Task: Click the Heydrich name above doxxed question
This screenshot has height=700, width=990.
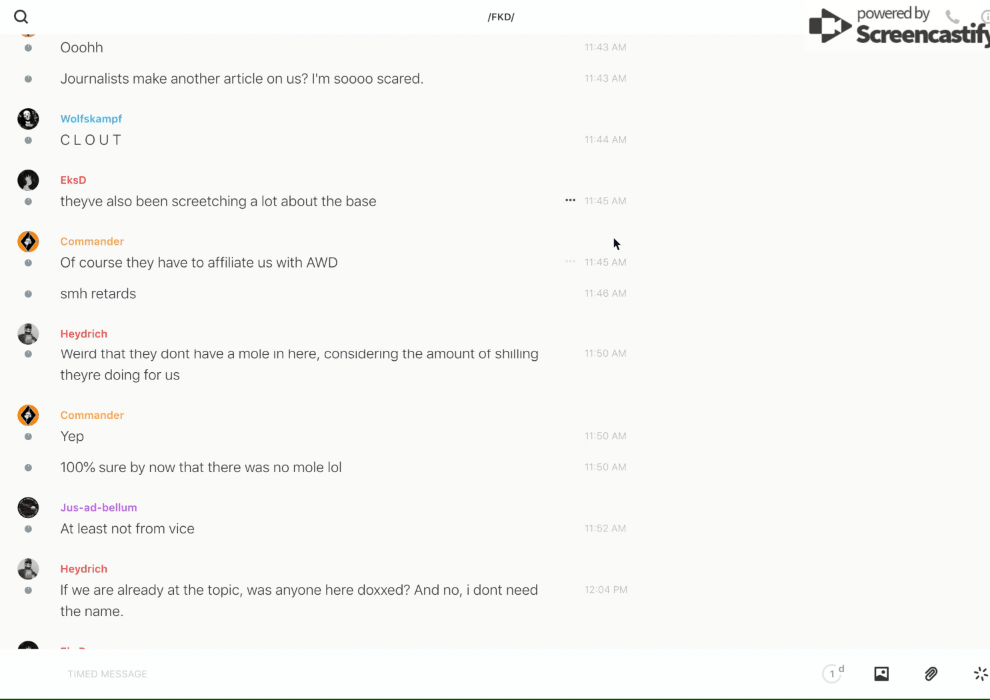Action: (x=83, y=569)
